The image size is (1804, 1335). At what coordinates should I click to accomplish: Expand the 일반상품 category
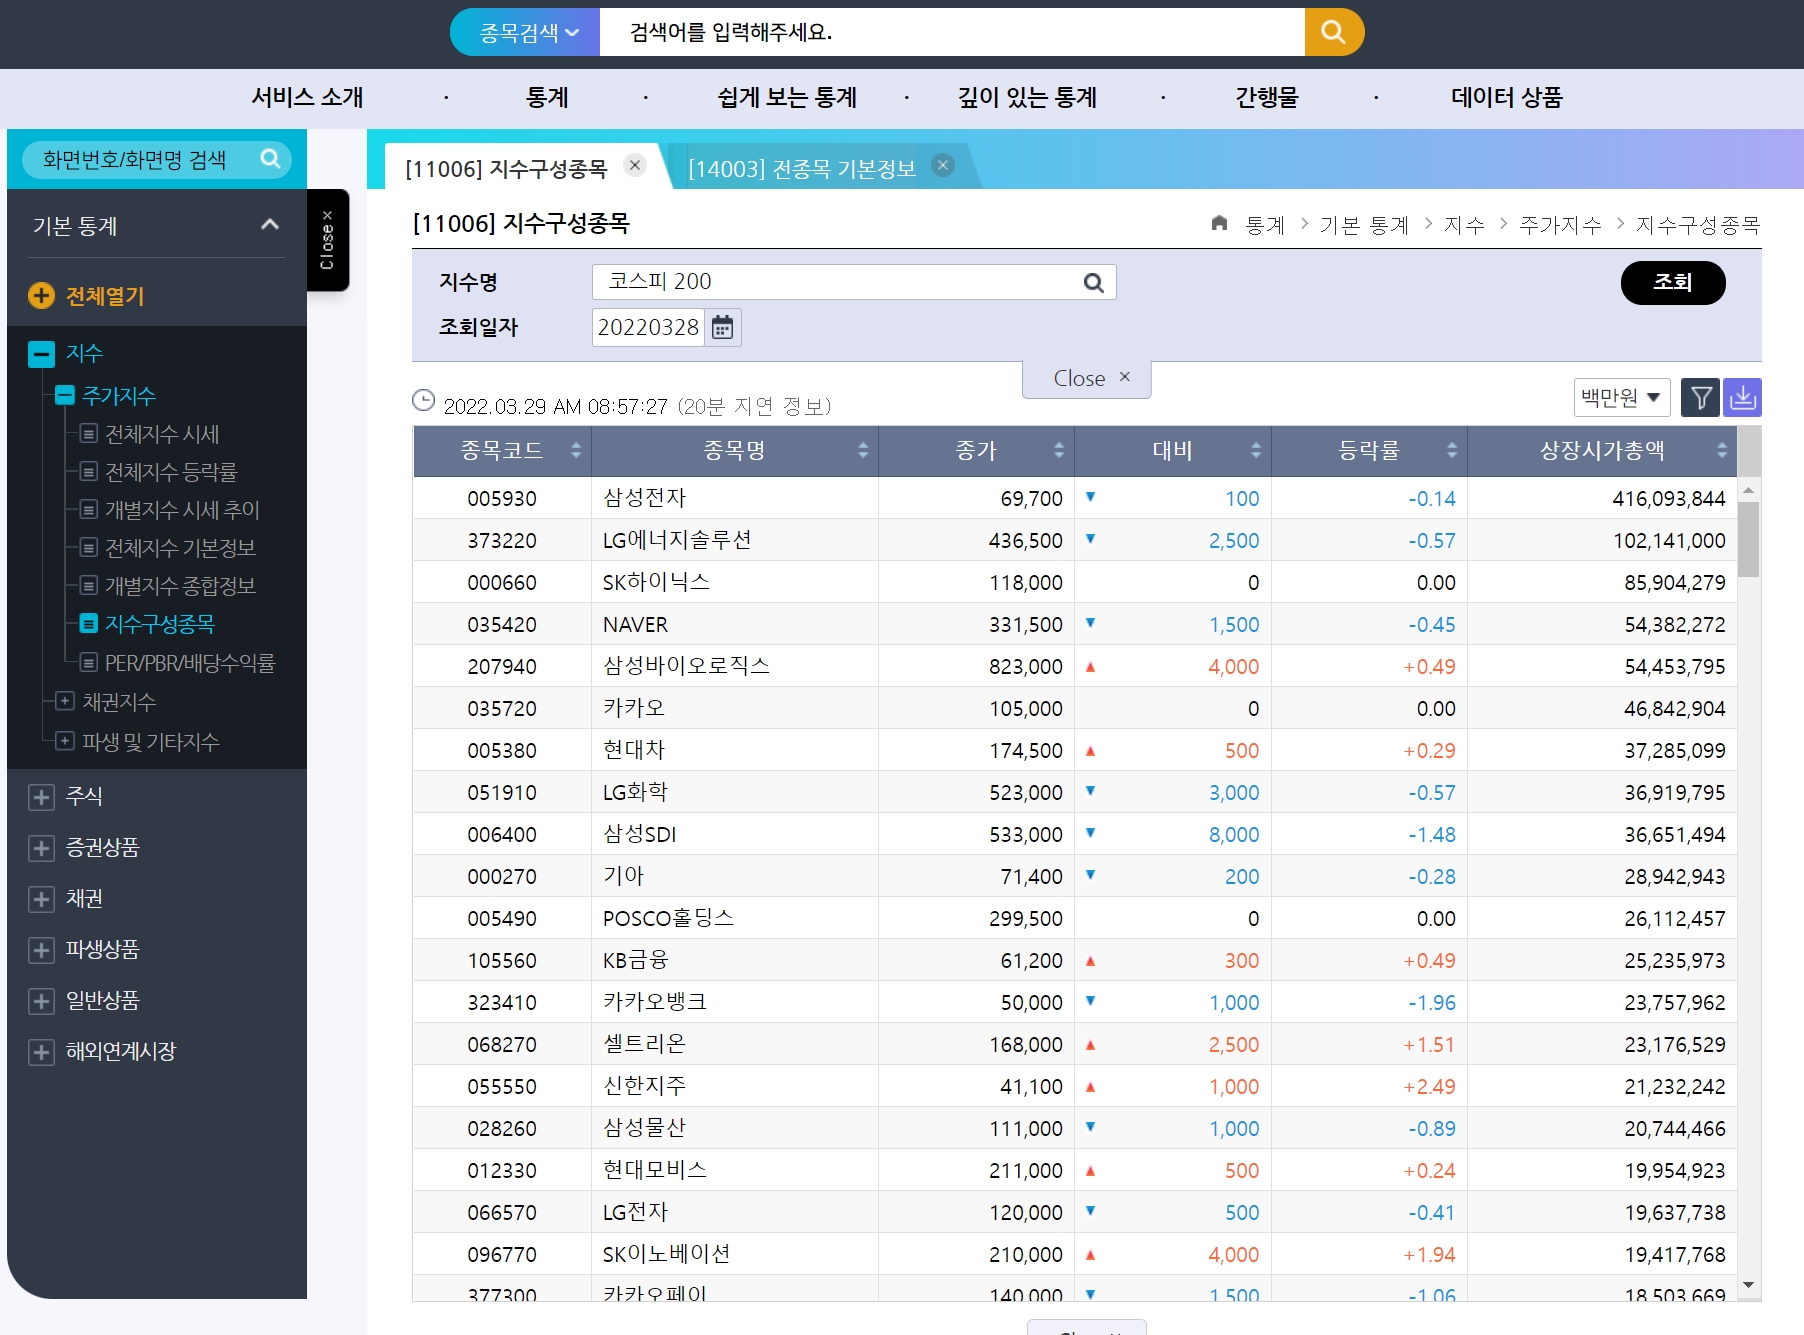pos(41,1001)
